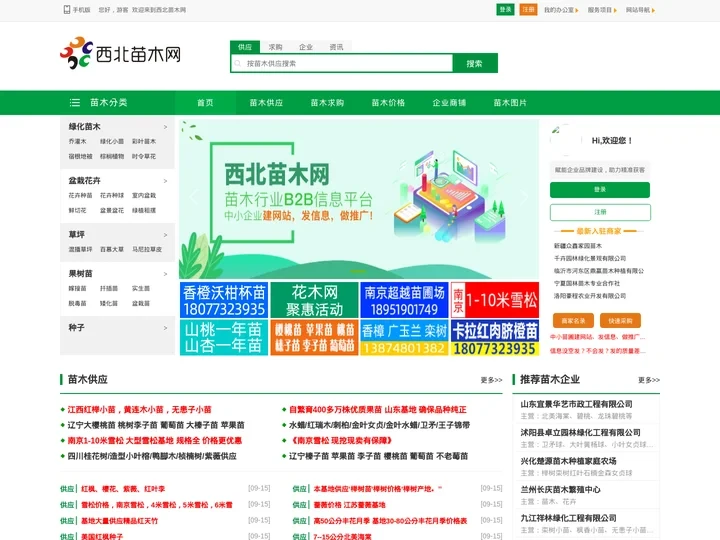The width and height of the screenshot is (720, 540).
Task: Open the 我的办公室 dropdown in top bar
Action: pos(561,10)
